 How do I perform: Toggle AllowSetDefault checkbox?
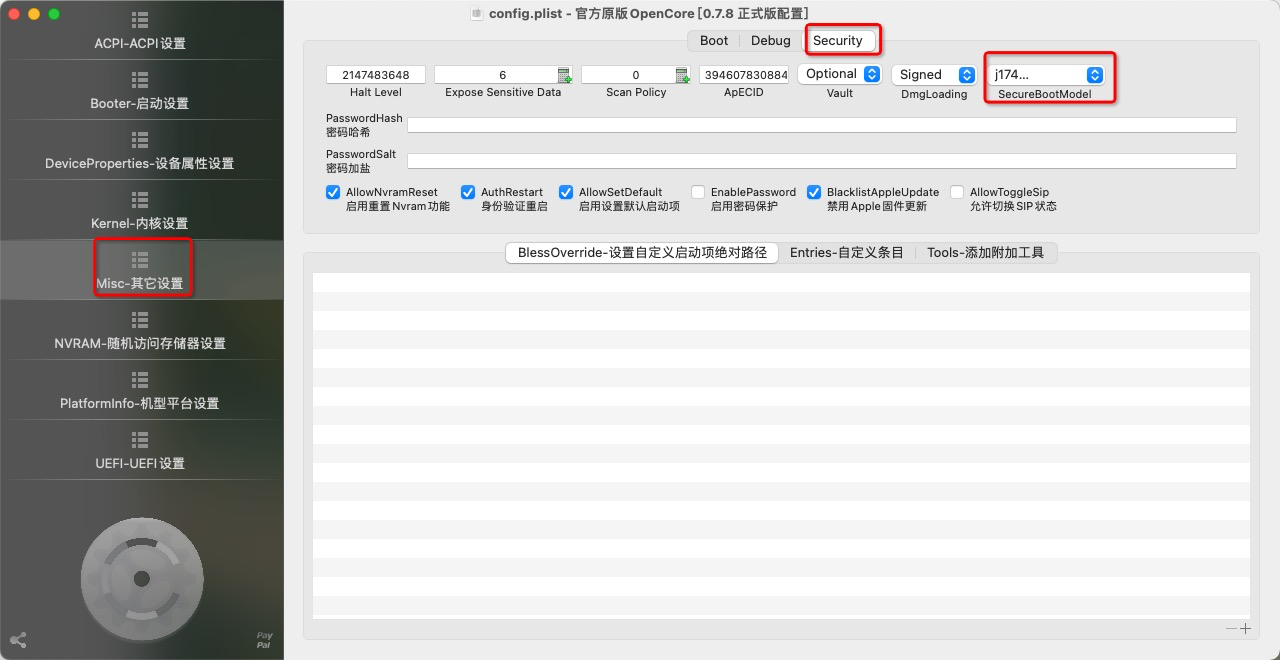566,192
